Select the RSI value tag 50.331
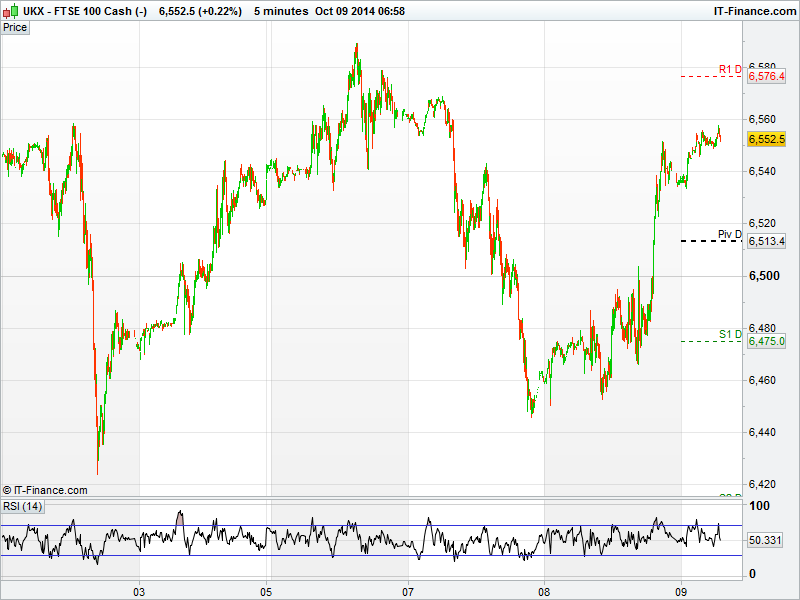This screenshot has width=800, height=600. pos(766,540)
